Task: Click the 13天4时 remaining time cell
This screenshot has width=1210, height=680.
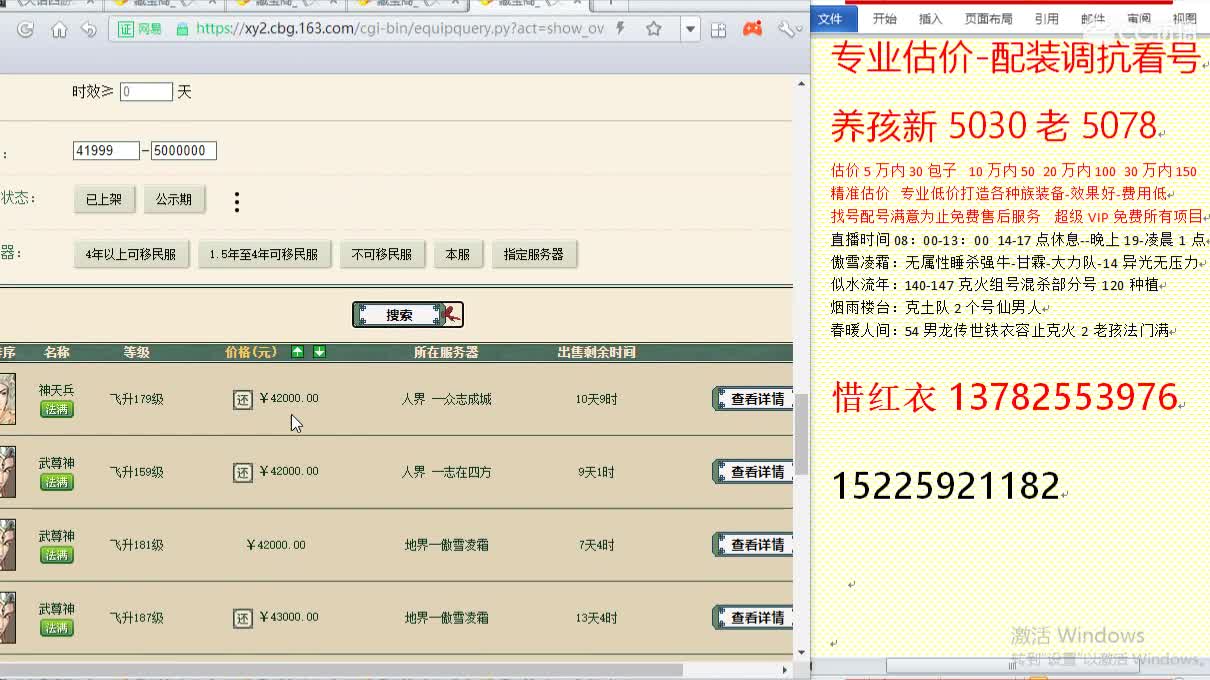Action: click(x=596, y=618)
